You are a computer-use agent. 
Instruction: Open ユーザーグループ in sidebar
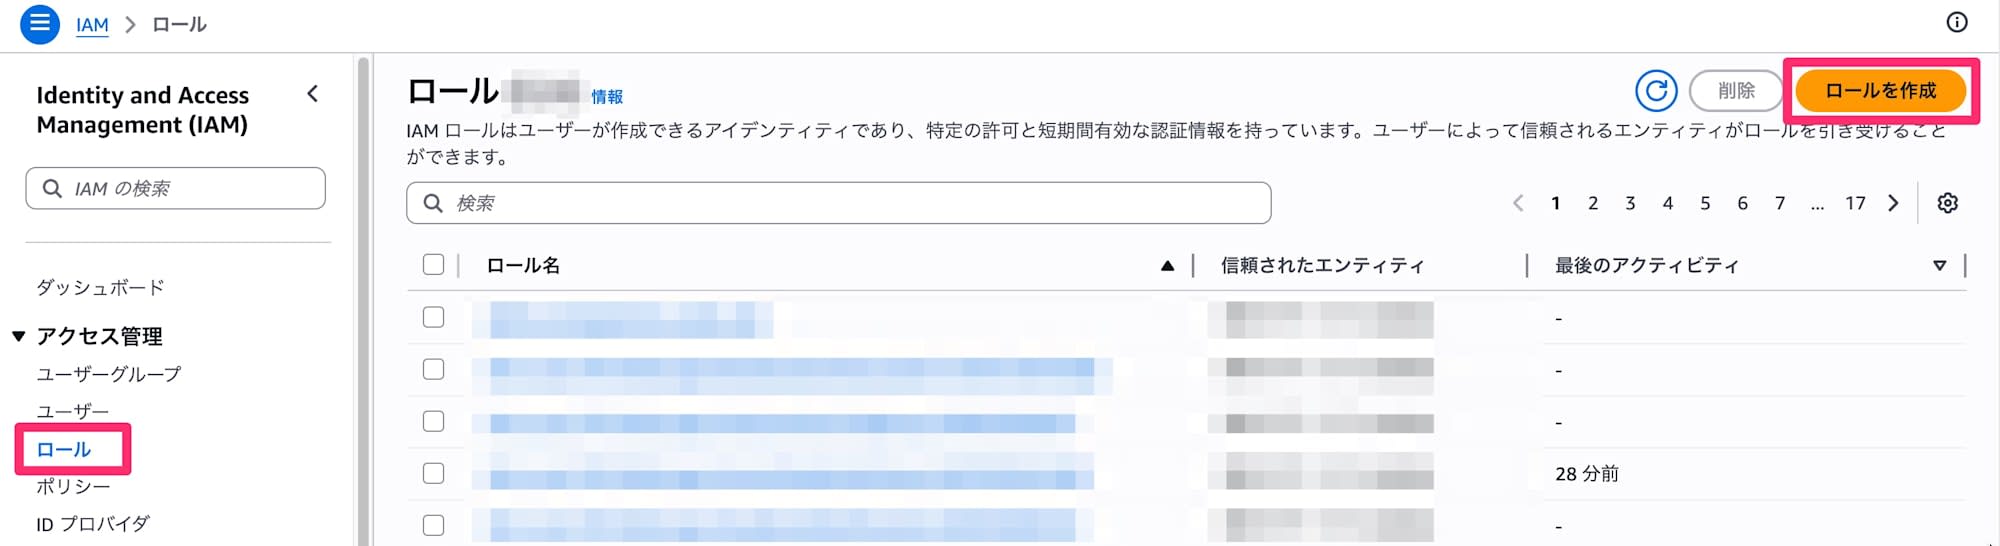point(109,374)
